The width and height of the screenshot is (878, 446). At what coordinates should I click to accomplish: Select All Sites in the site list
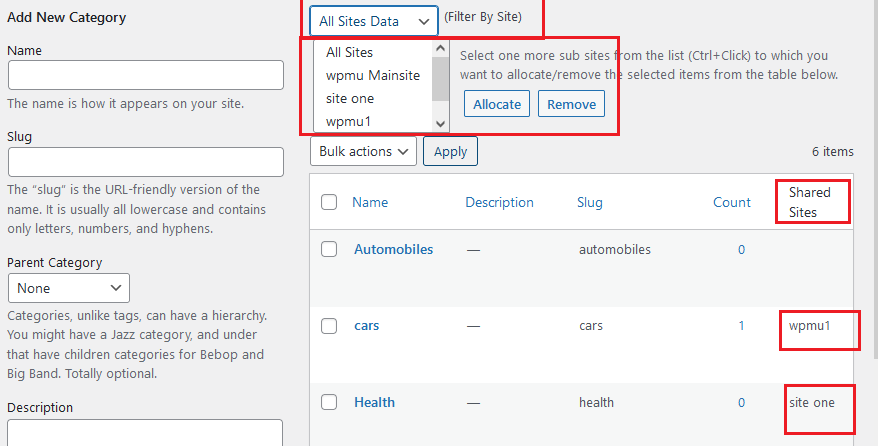(x=349, y=52)
